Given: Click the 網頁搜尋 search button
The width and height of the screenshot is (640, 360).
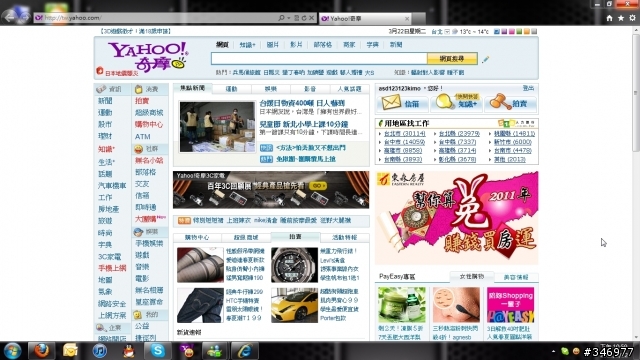Looking at the screenshot, I should pyautogui.click(x=452, y=59).
